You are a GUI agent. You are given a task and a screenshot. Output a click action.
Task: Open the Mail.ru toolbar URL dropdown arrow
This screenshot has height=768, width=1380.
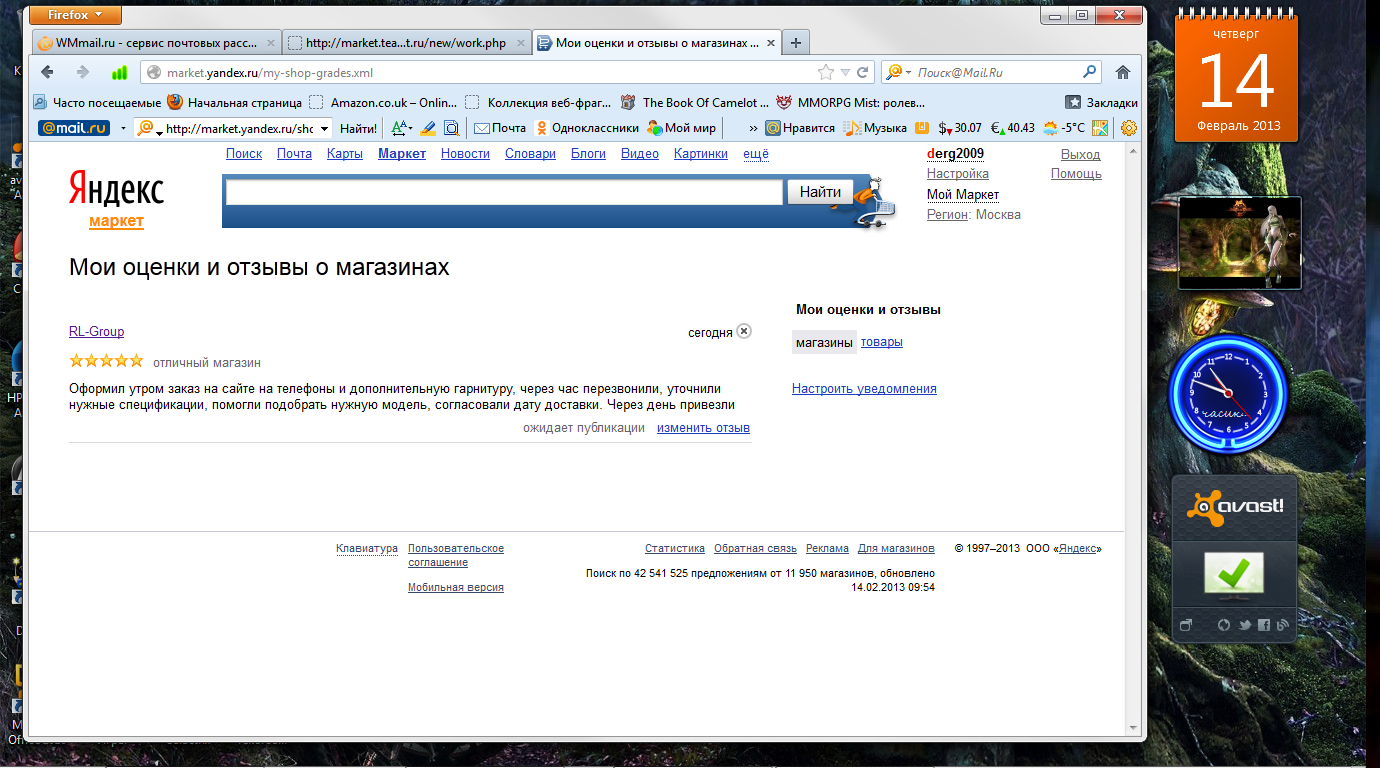[324, 128]
